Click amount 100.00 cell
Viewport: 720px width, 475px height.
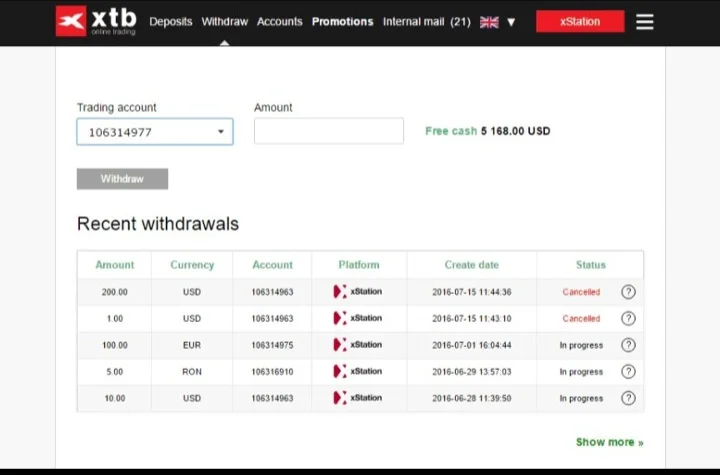click(115, 345)
